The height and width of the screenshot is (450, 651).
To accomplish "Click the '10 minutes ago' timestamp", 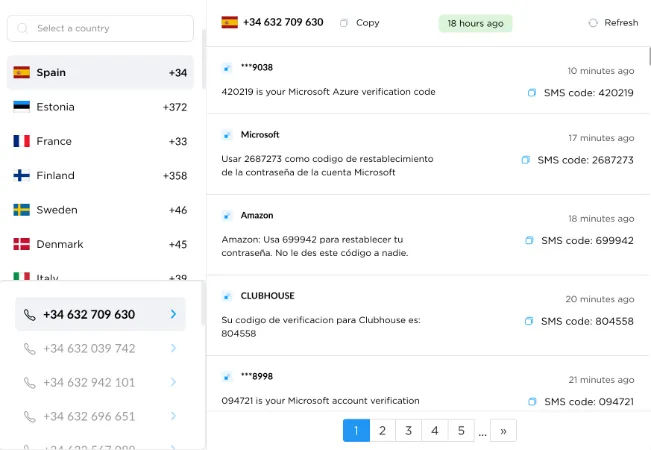I will [601, 71].
